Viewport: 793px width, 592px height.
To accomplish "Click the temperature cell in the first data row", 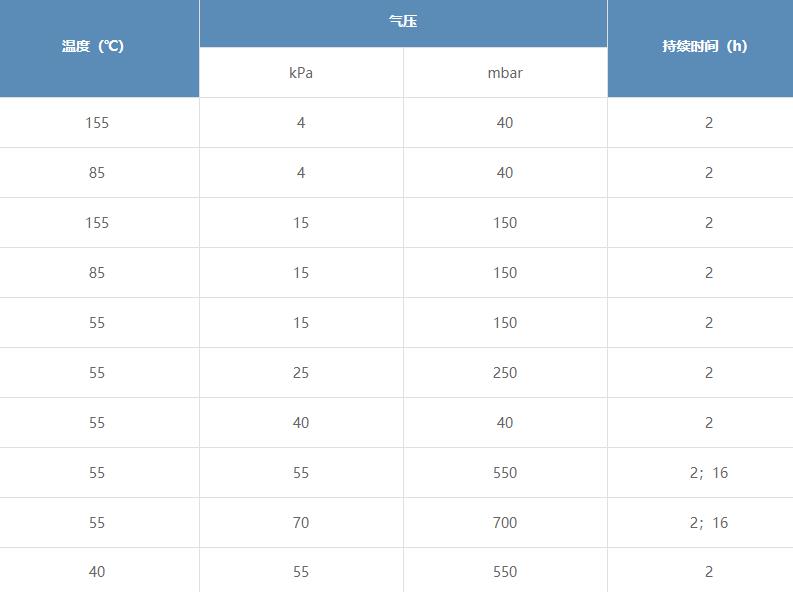I will (x=97, y=123).
